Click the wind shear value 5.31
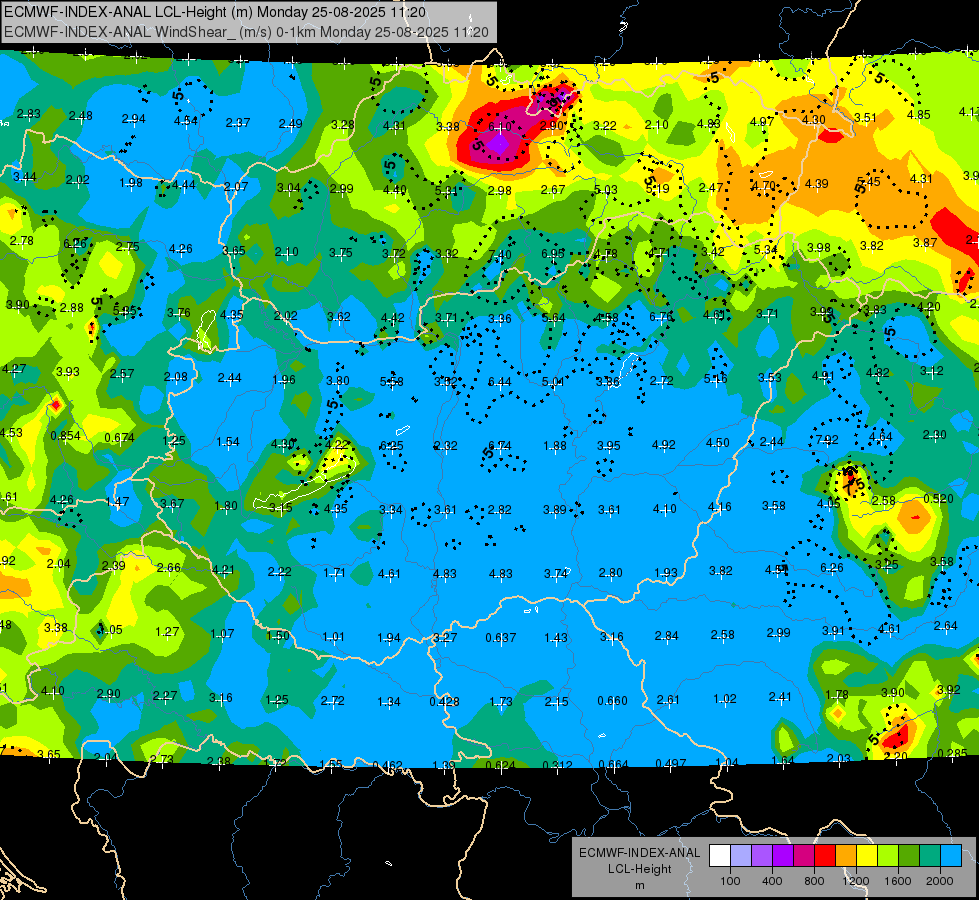 (446, 190)
